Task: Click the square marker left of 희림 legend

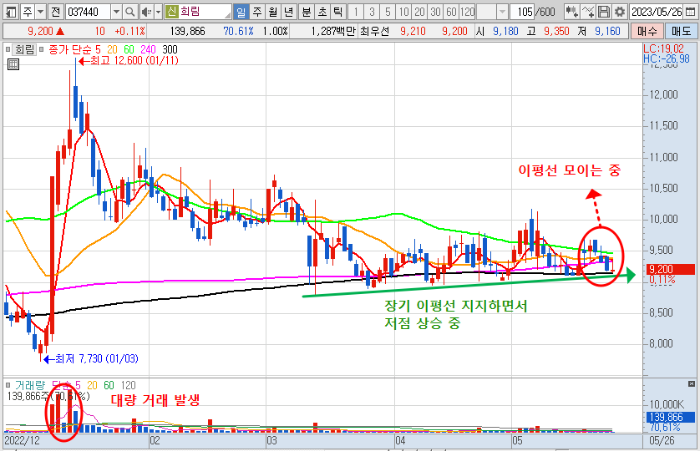Action: (8, 49)
